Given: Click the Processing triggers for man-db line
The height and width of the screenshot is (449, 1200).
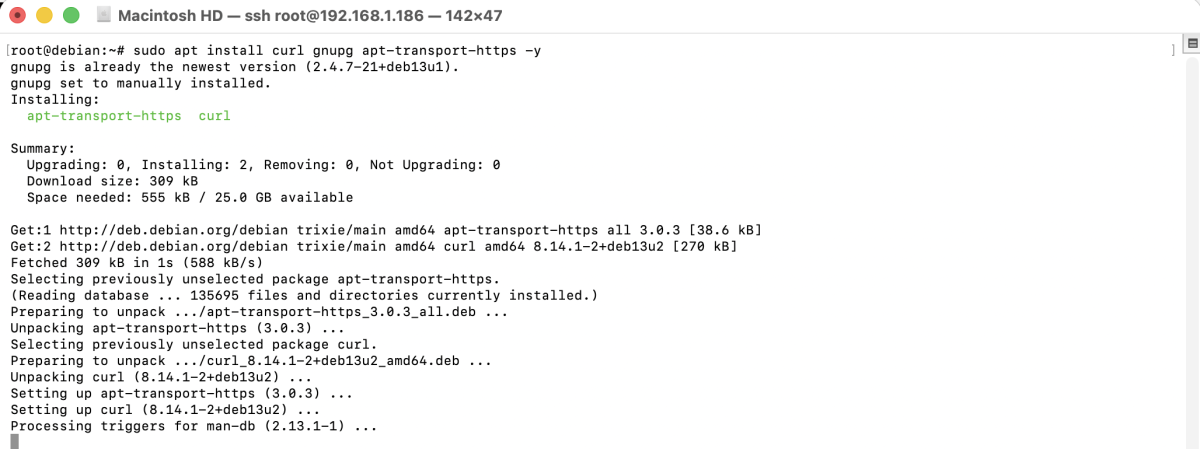Looking at the screenshot, I should coord(193,426).
